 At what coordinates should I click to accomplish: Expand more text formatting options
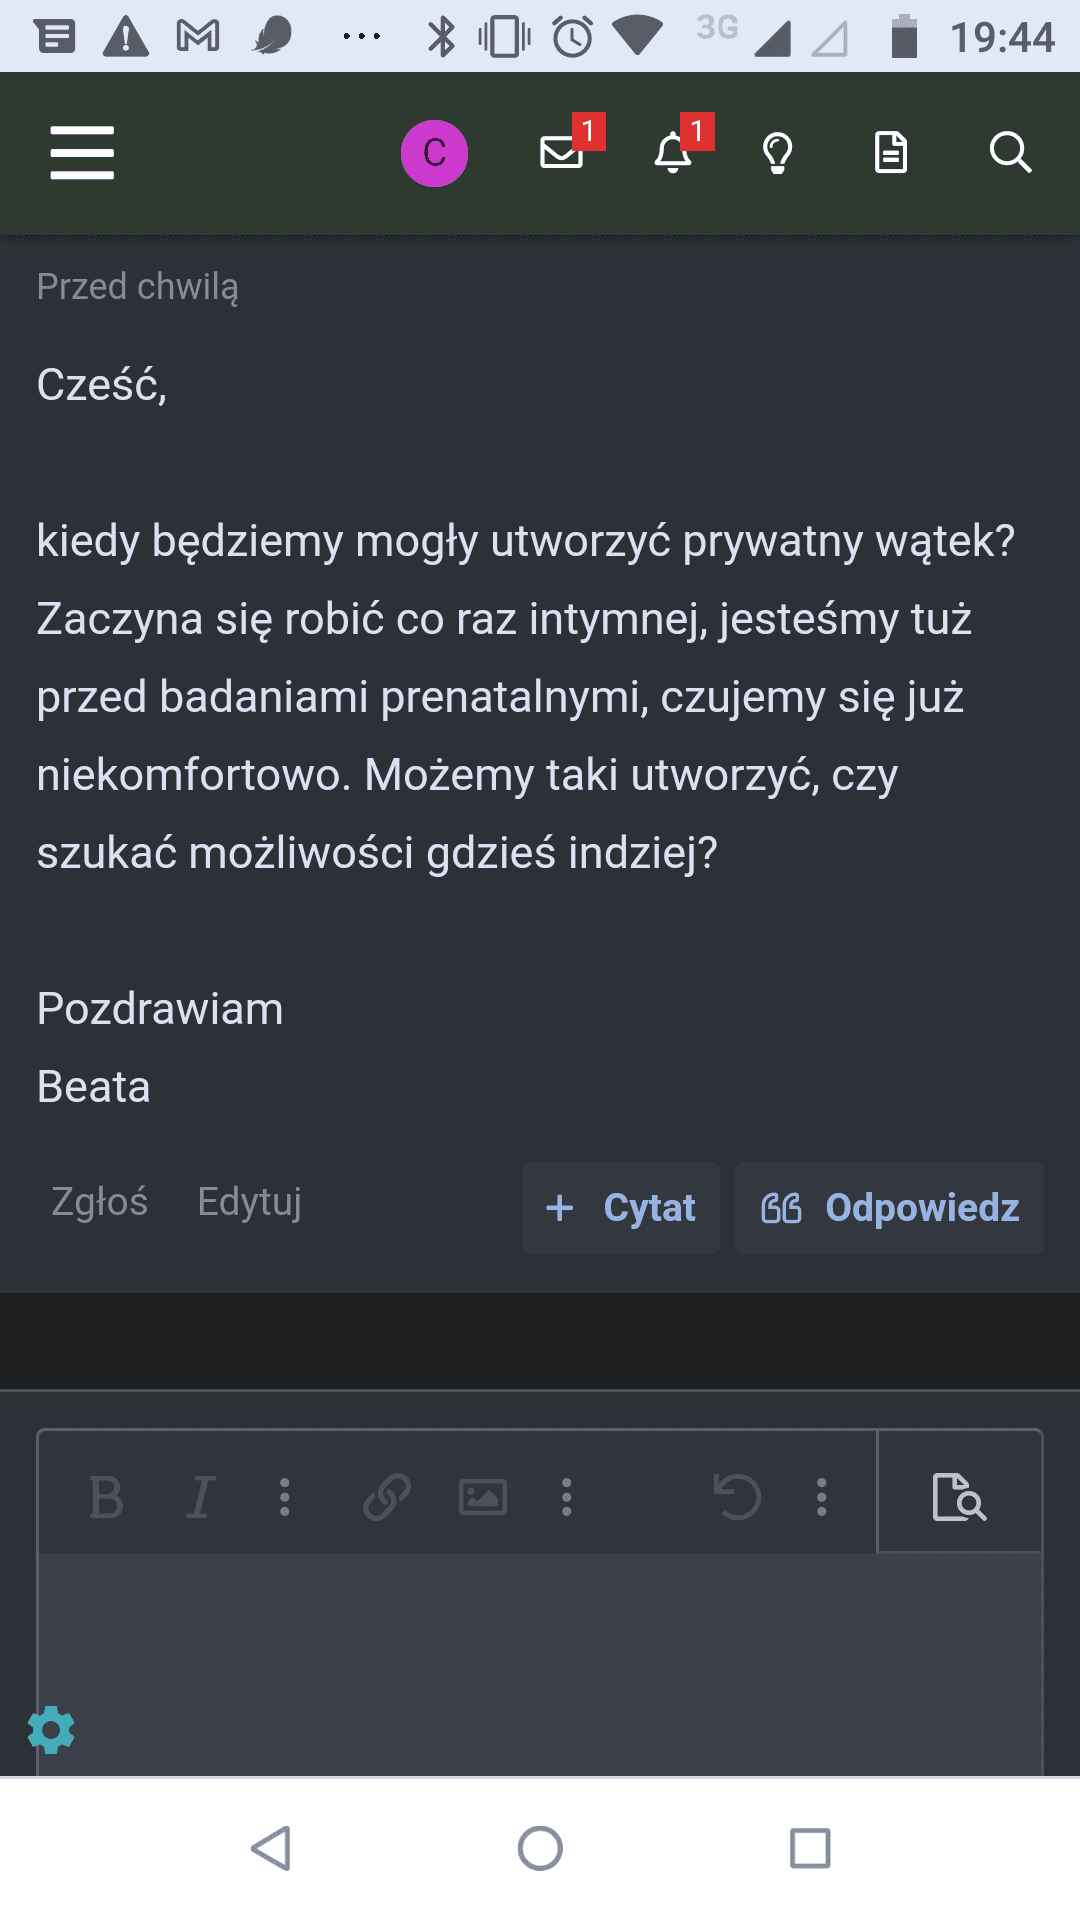285,1498
